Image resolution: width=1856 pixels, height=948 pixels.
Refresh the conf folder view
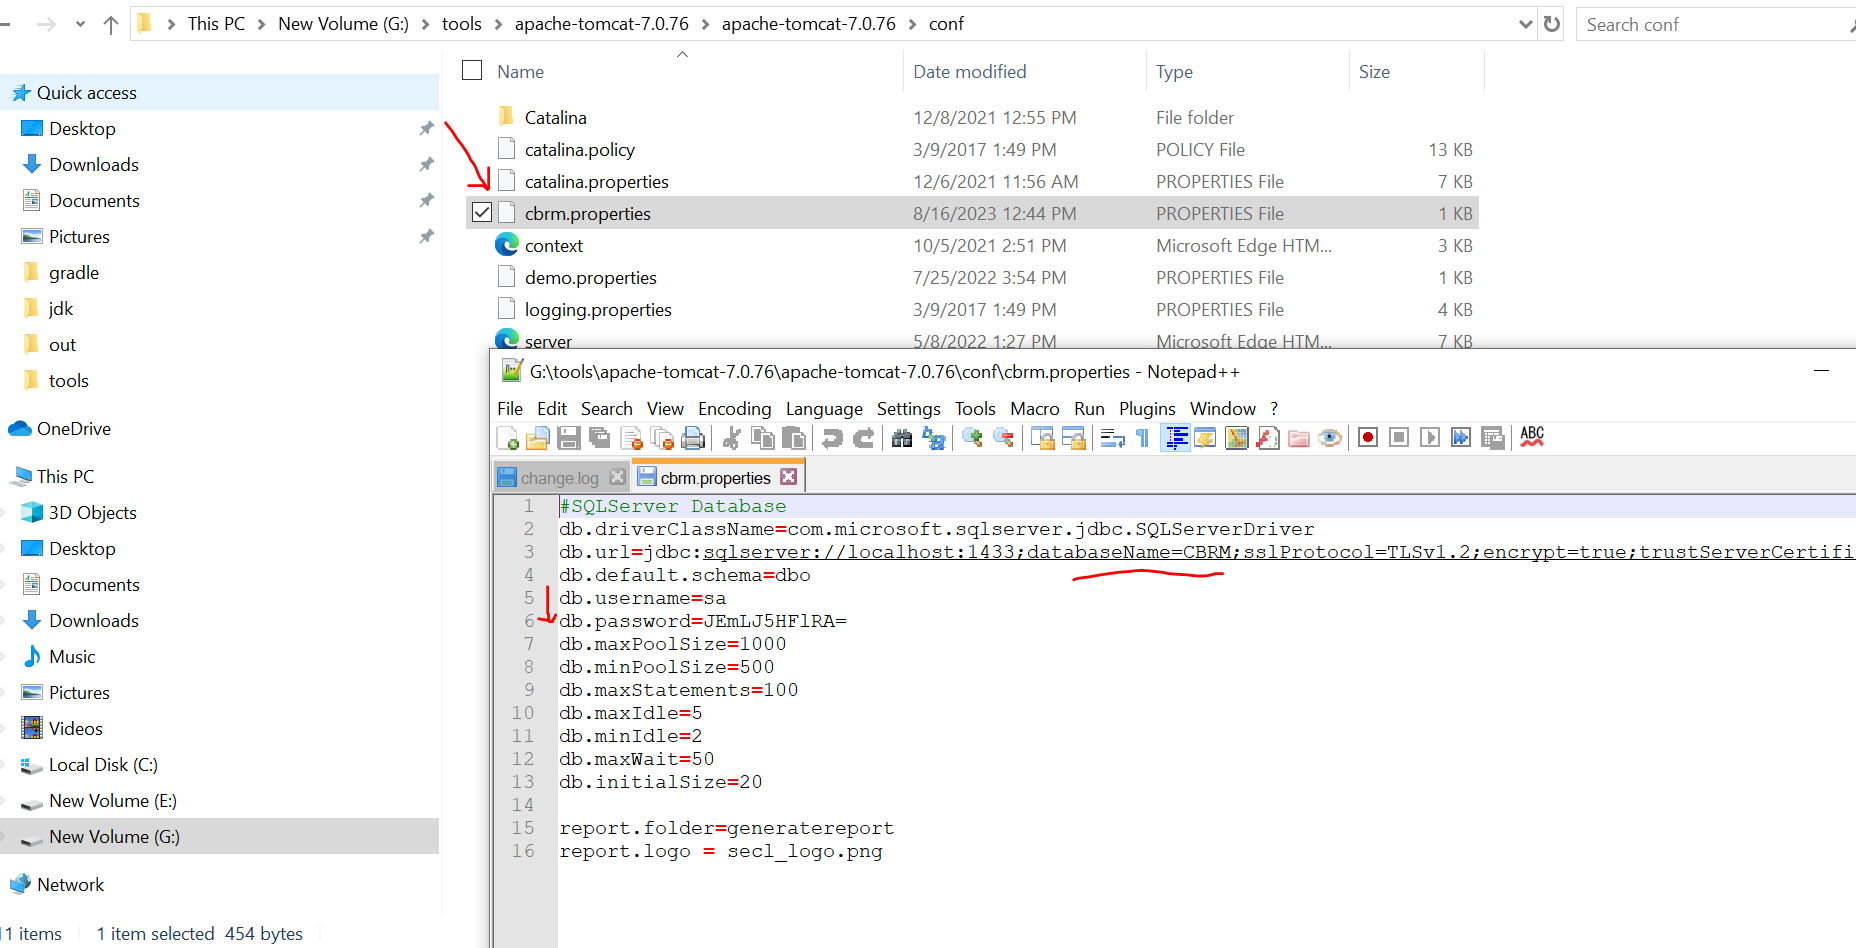coord(1551,24)
